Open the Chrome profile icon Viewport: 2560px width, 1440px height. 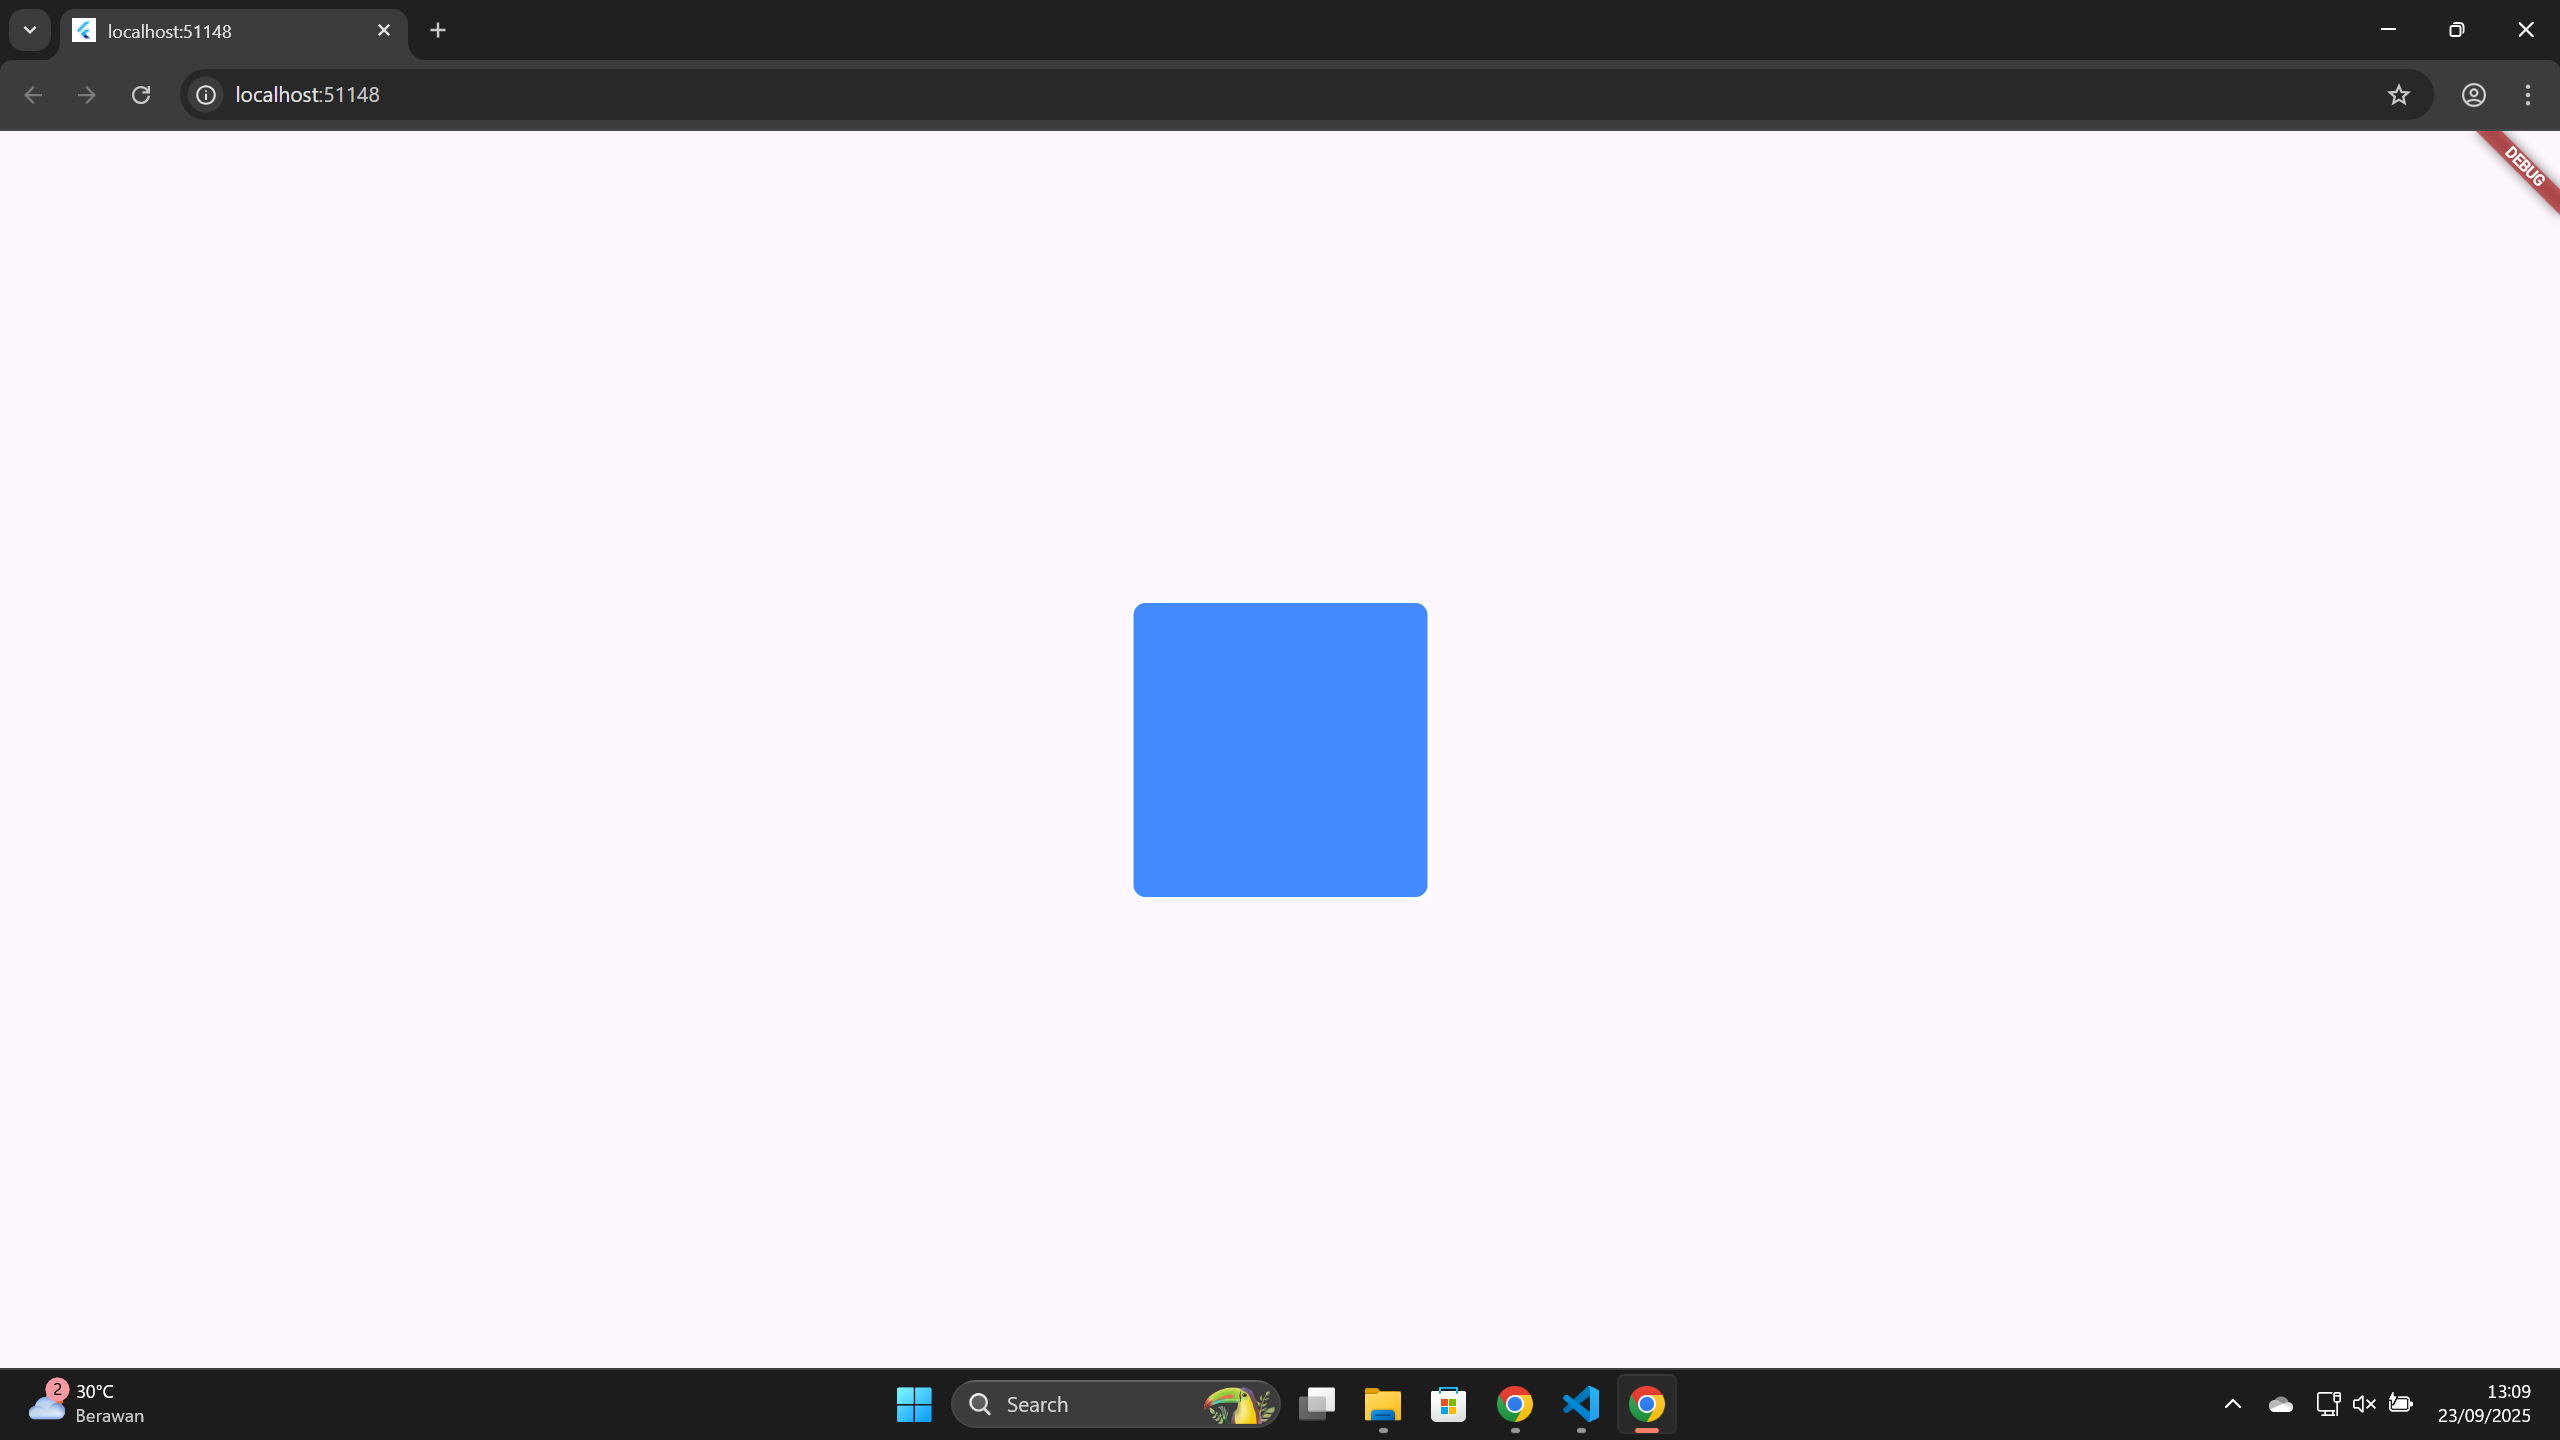[2473, 94]
